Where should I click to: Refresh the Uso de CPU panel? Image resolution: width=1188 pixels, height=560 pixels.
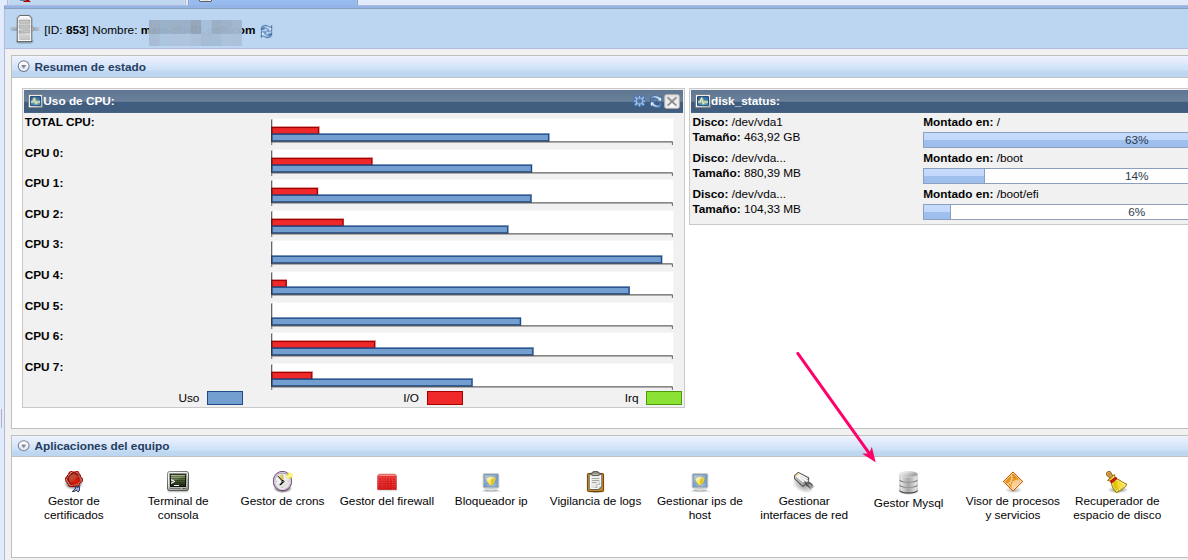coord(656,101)
